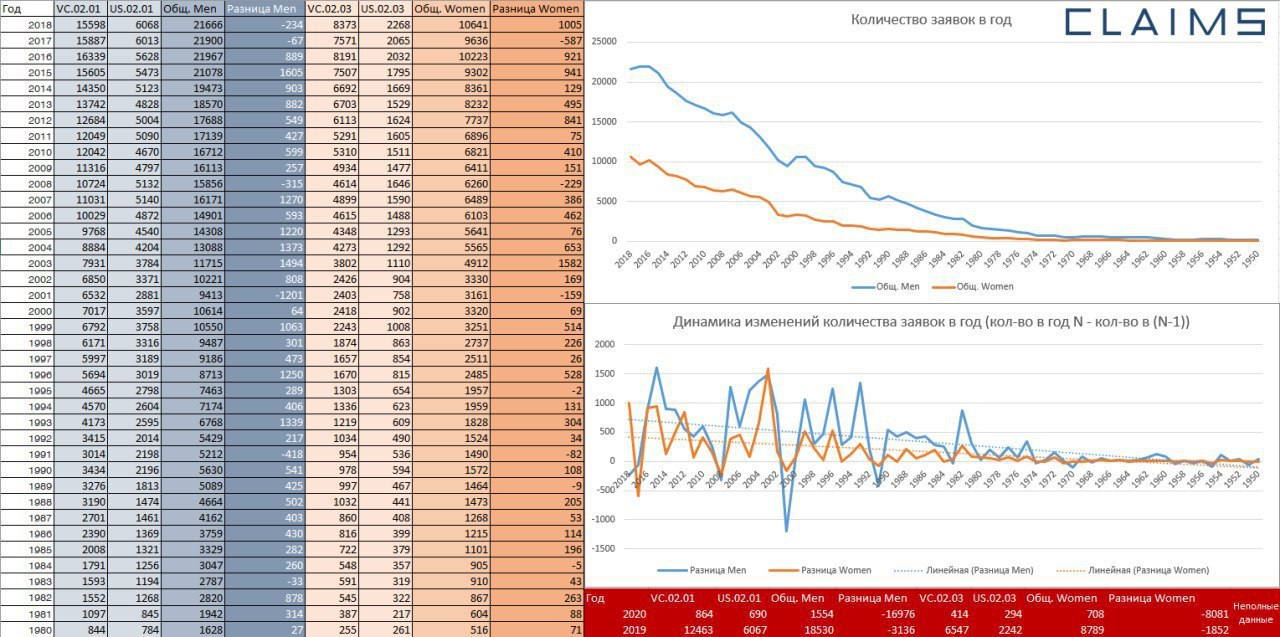The height and width of the screenshot is (637, 1280).
Task: Click cell 1605 in the 2015 row
Action: click(x=264, y=72)
